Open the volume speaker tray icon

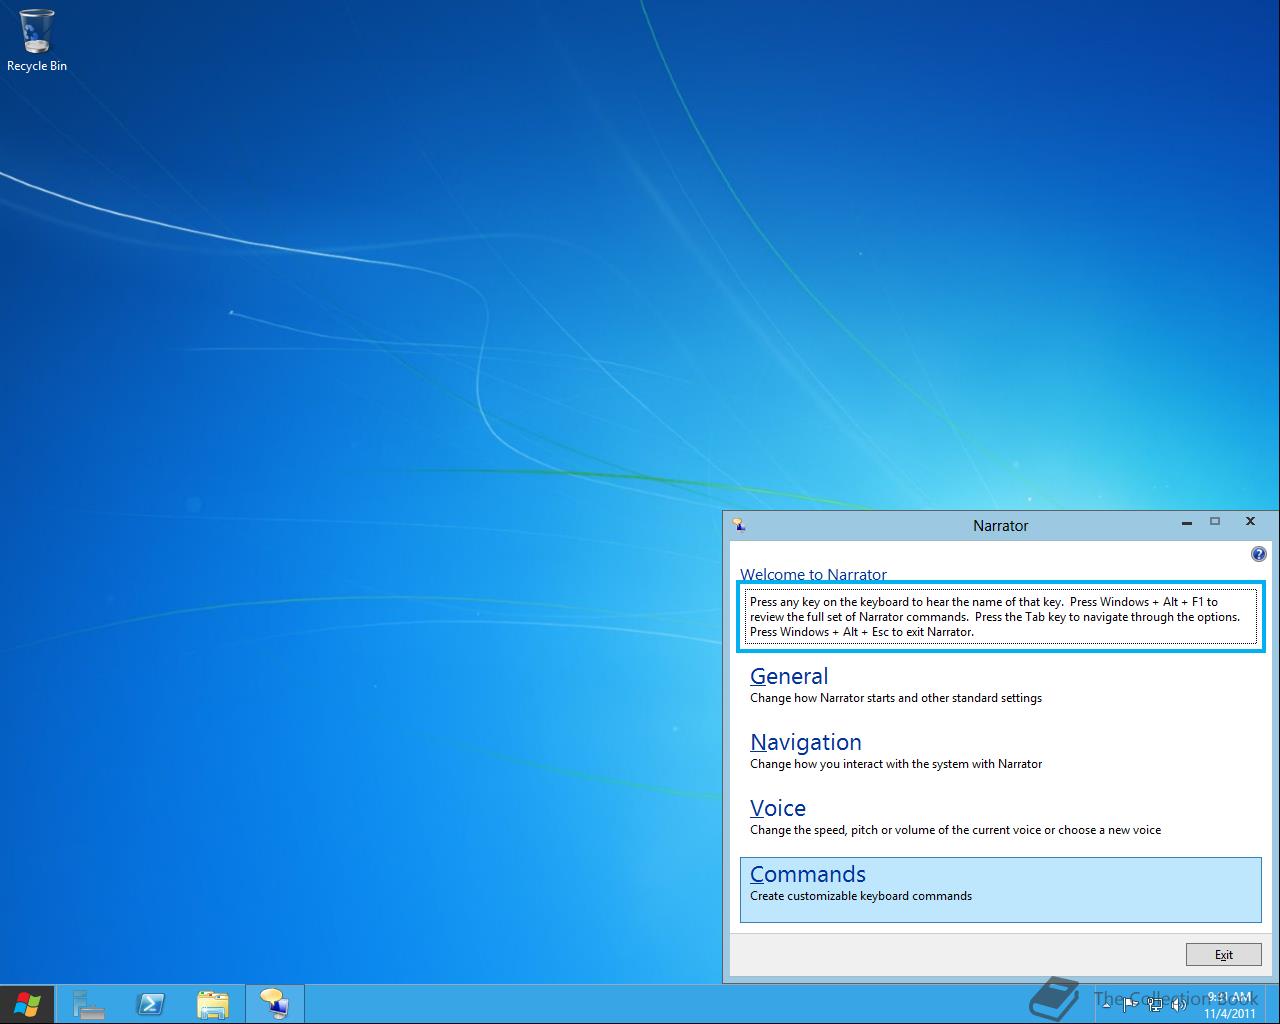(x=1180, y=1004)
